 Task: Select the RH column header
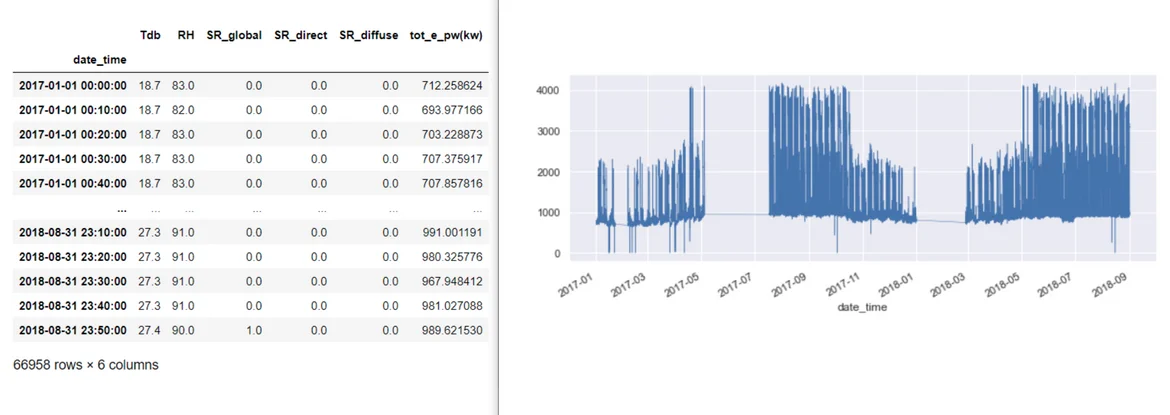pos(184,35)
